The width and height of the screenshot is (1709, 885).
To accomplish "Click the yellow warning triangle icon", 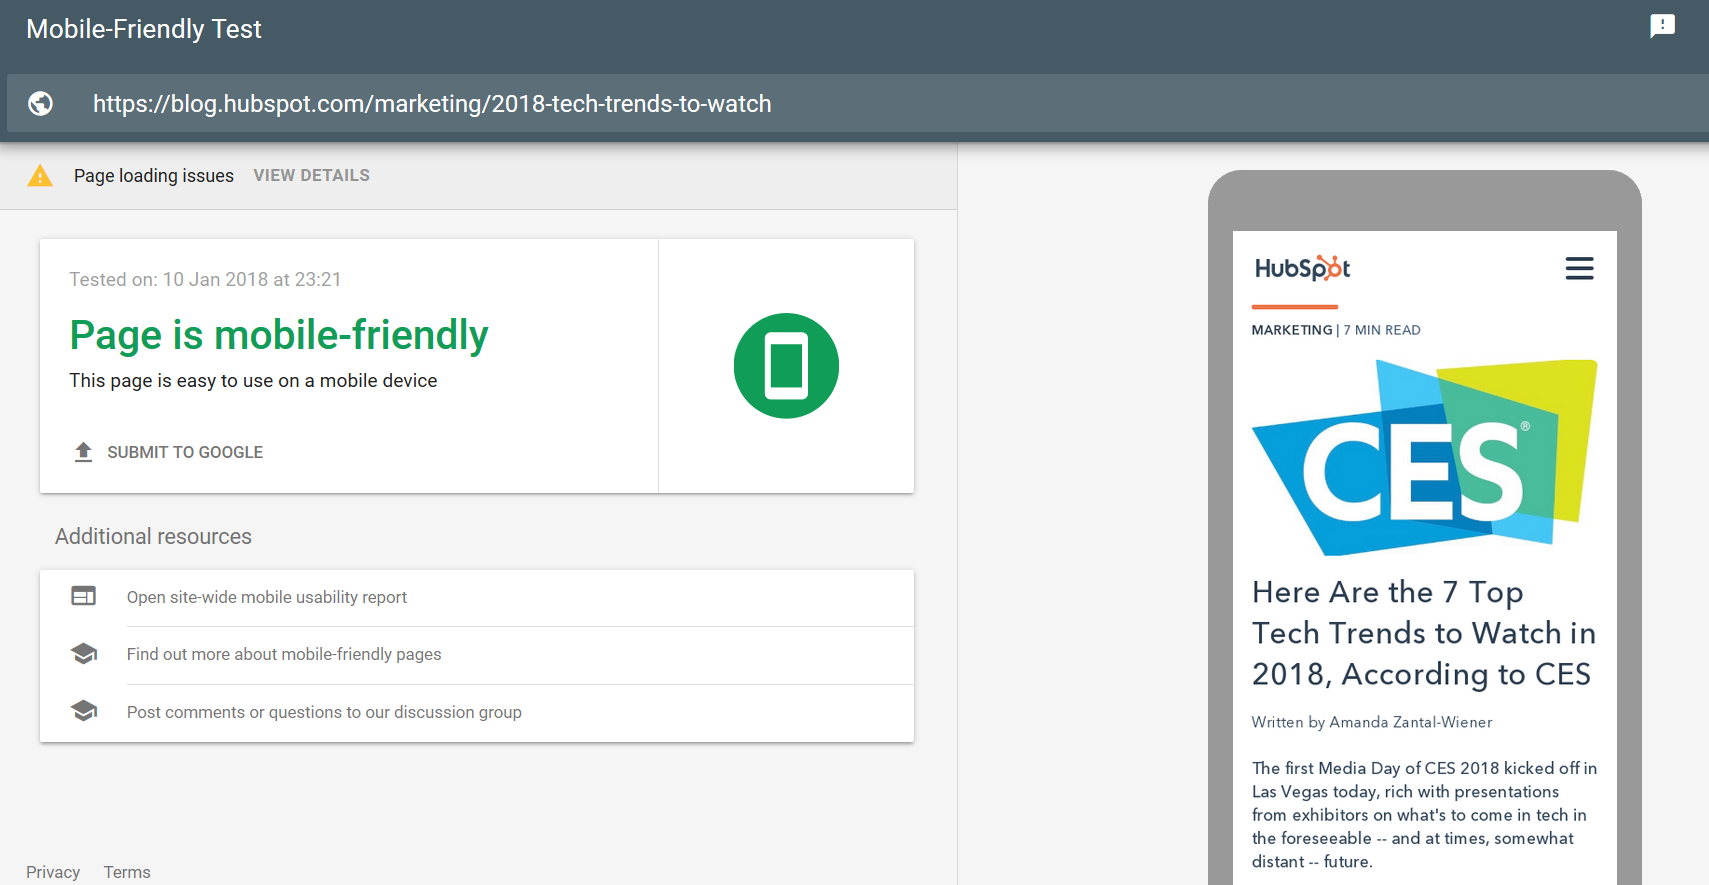I will tap(40, 176).
